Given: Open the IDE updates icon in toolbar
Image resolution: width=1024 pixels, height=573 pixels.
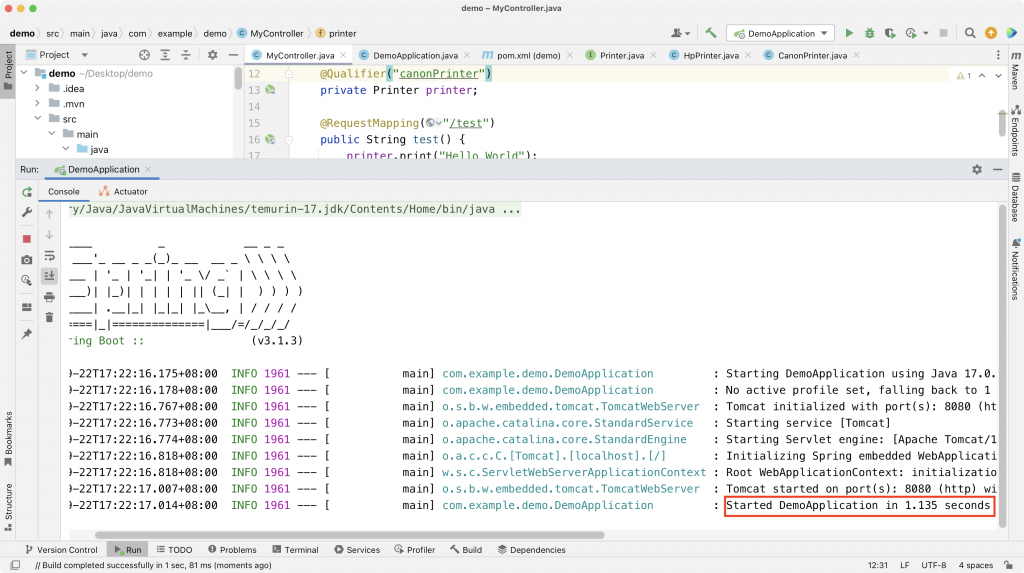Looking at the screenshot, I should click(x=991, y=33).
